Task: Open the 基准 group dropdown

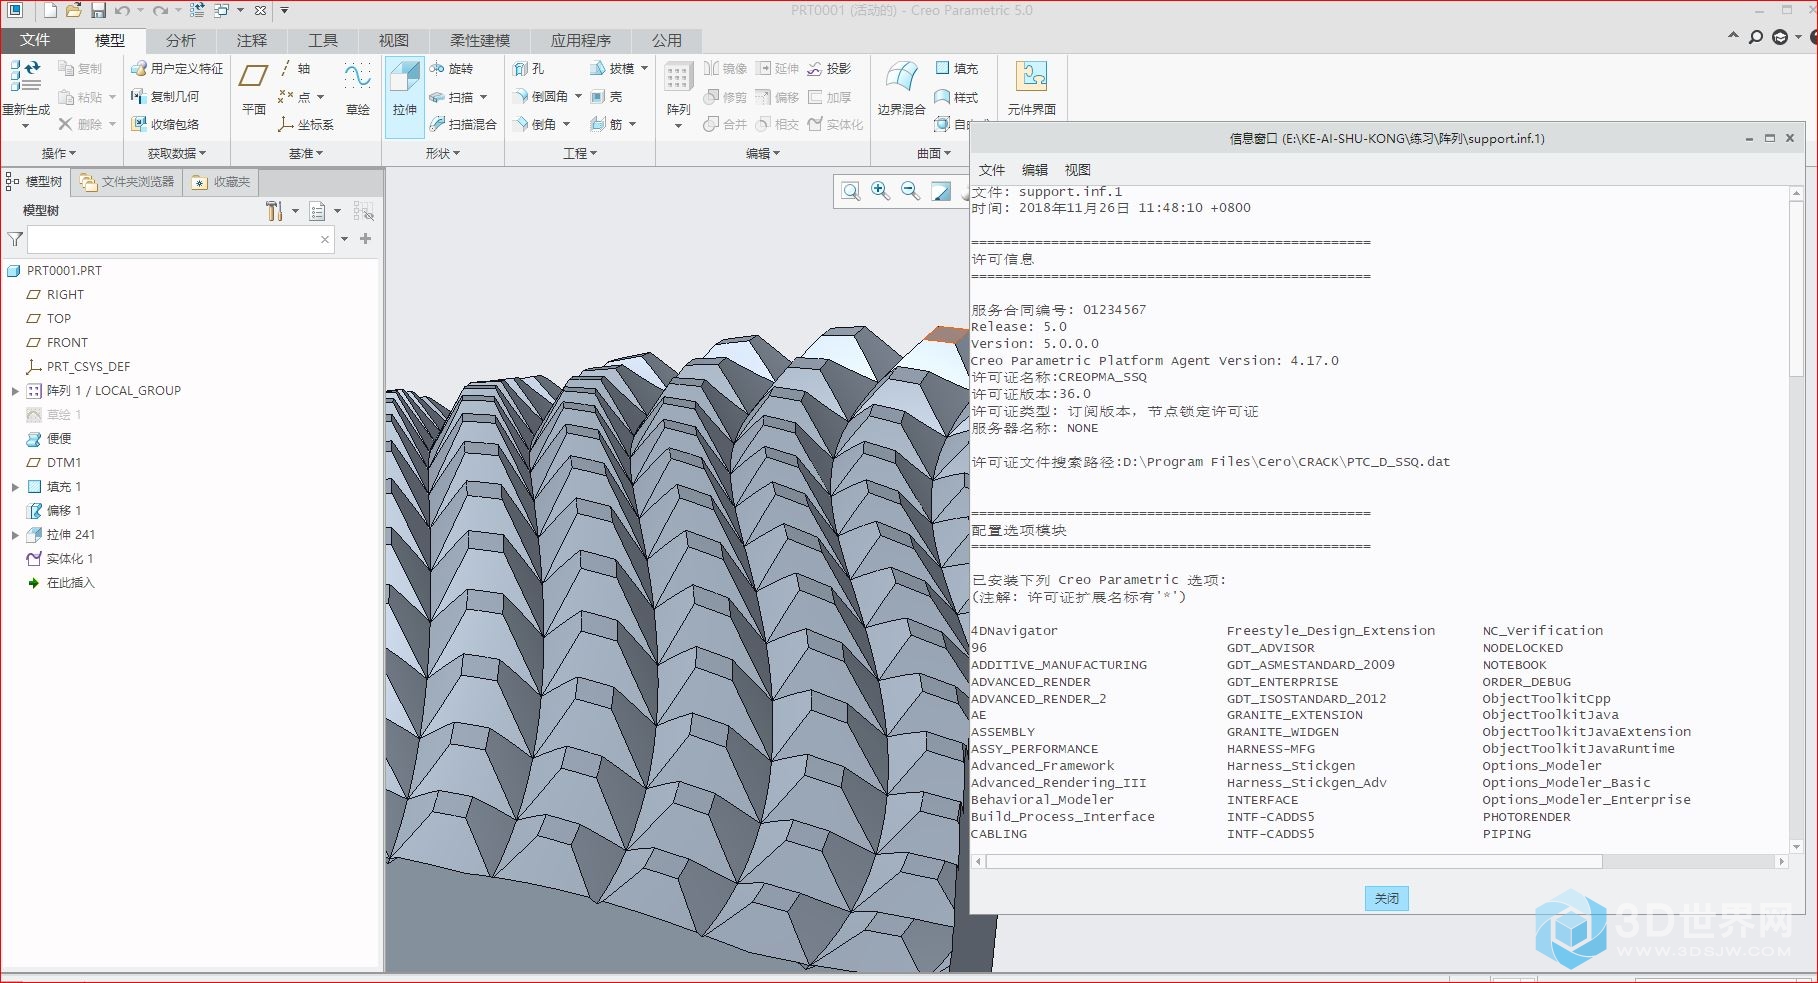Action: [306, 153]
